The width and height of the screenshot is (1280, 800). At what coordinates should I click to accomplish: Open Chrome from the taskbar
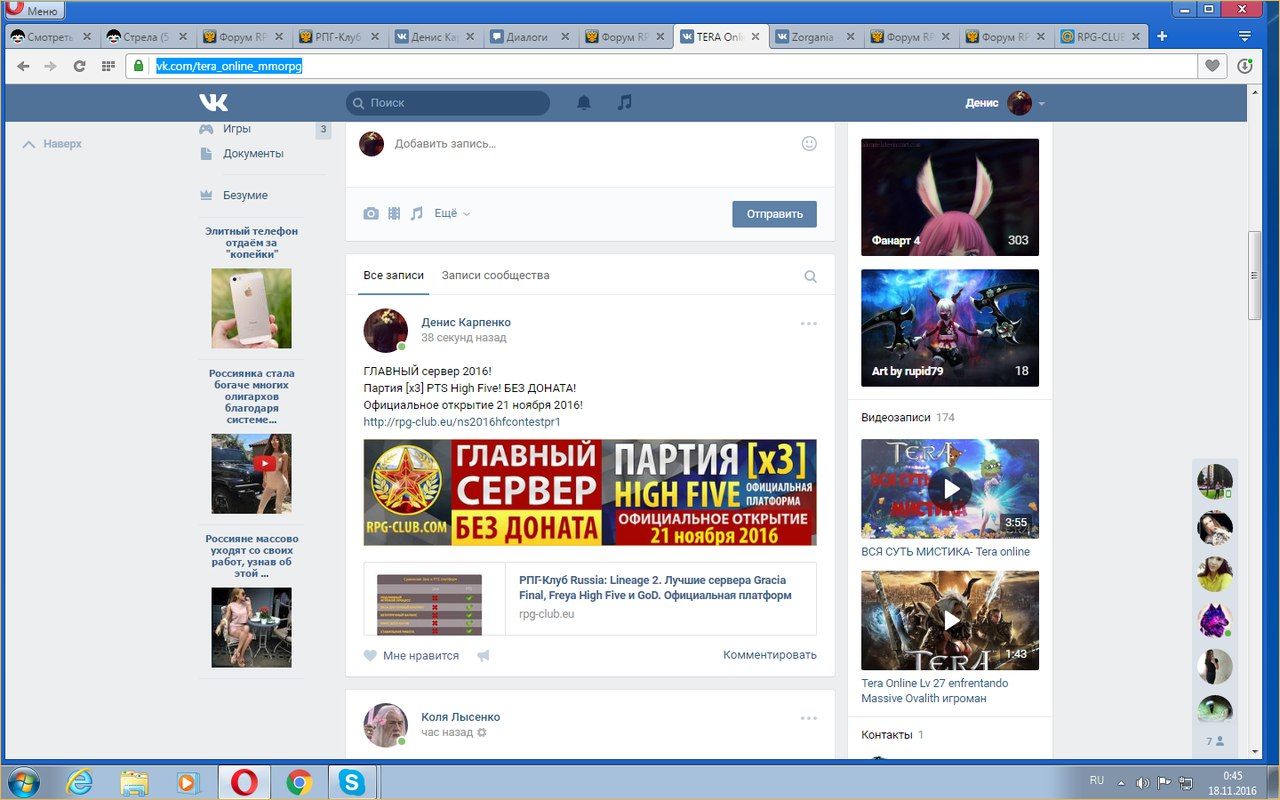(x=298, y=782)
